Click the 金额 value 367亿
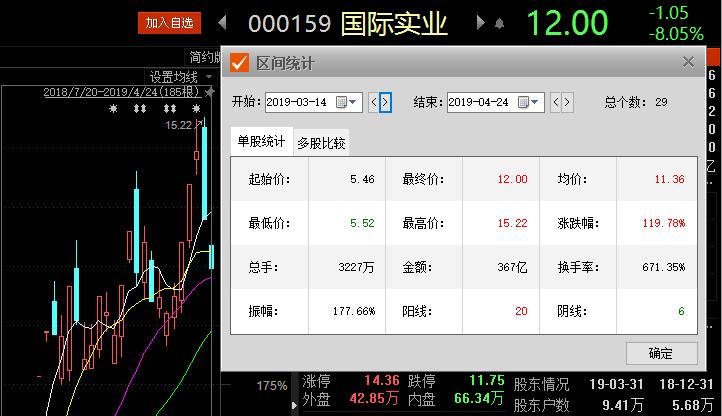Viewport: 722px width, 416px height. click(512, 267)
